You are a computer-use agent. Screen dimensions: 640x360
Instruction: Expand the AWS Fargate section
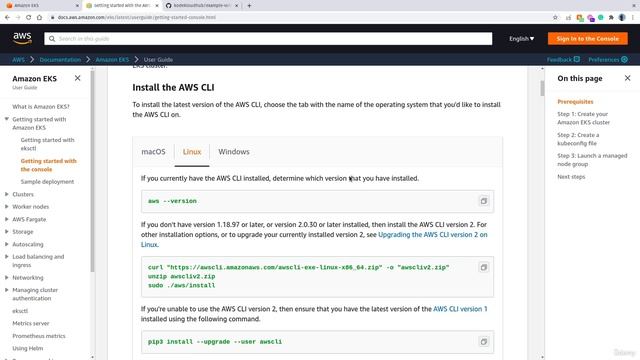[7, 219]
